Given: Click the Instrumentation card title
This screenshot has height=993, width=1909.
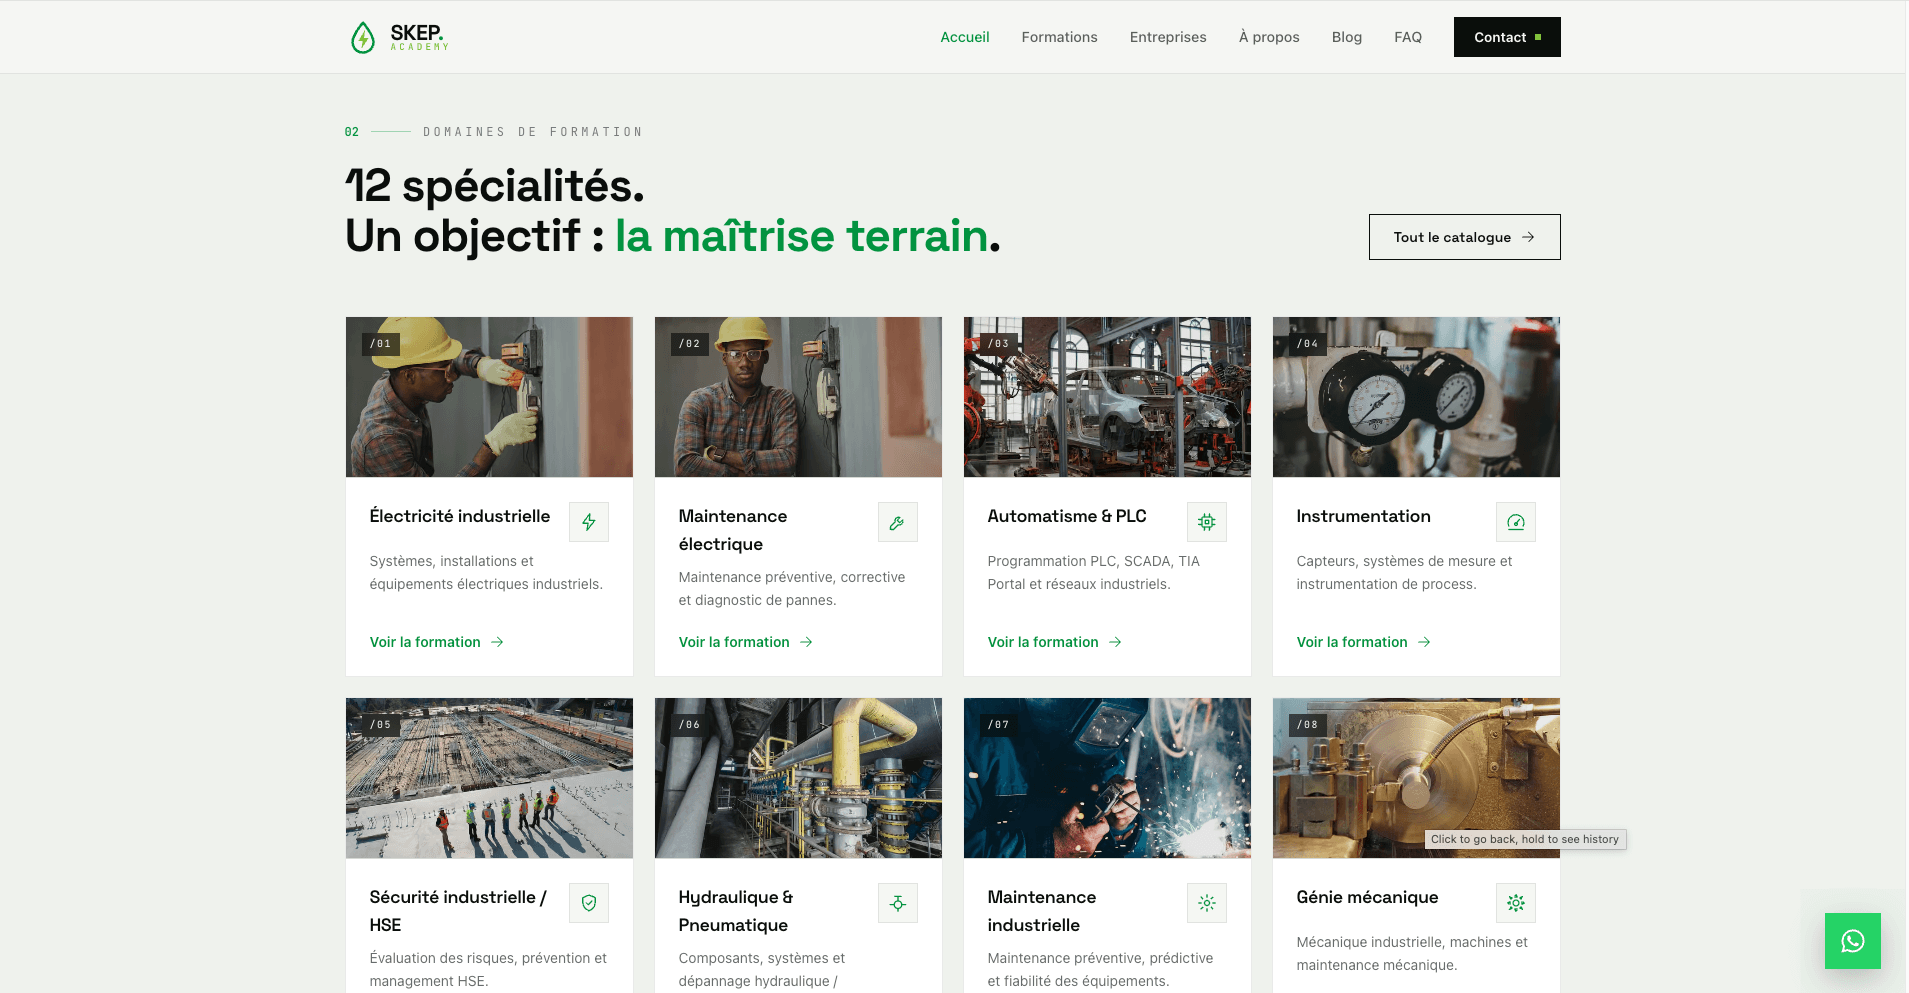Looking at the screenshot, I should (x=1364, y=516).
